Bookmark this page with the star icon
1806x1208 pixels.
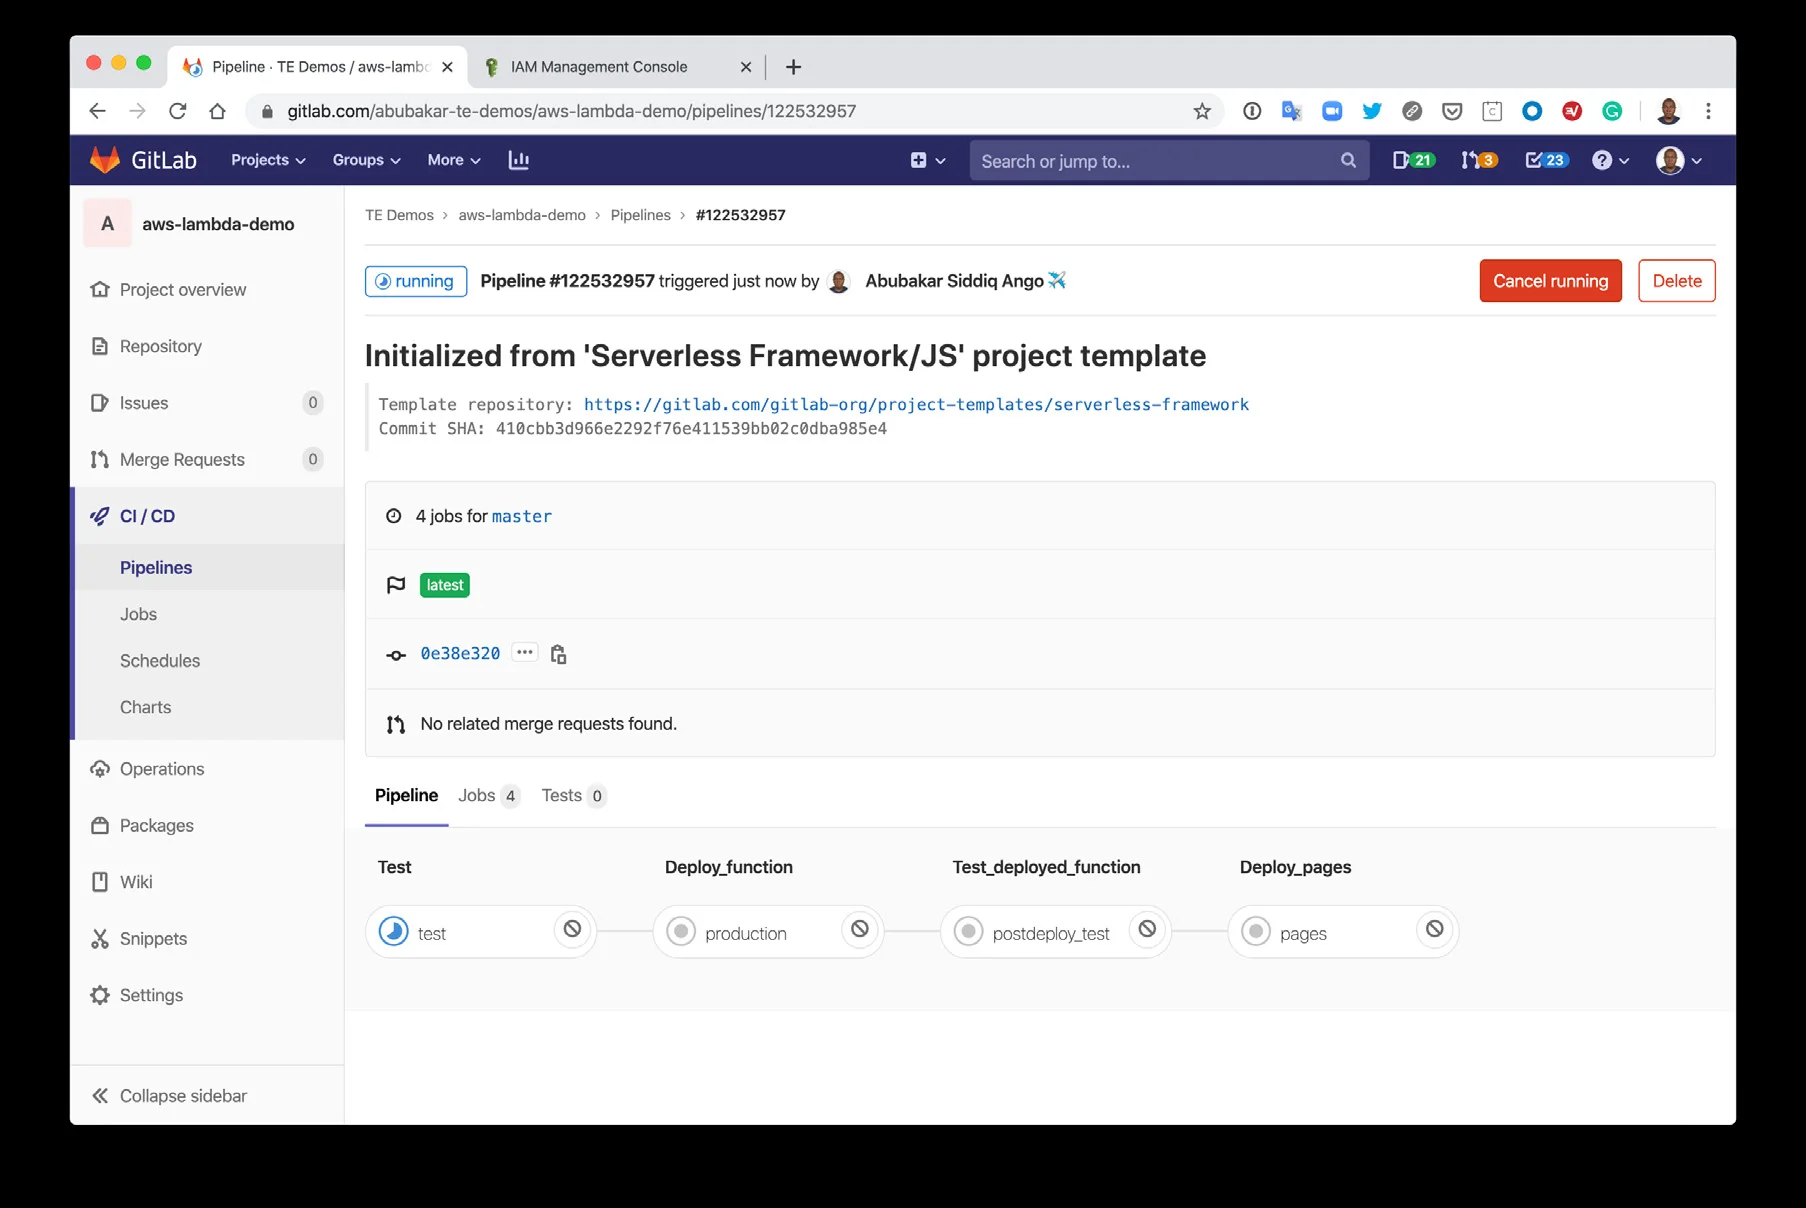click(x=1202, y=111)
